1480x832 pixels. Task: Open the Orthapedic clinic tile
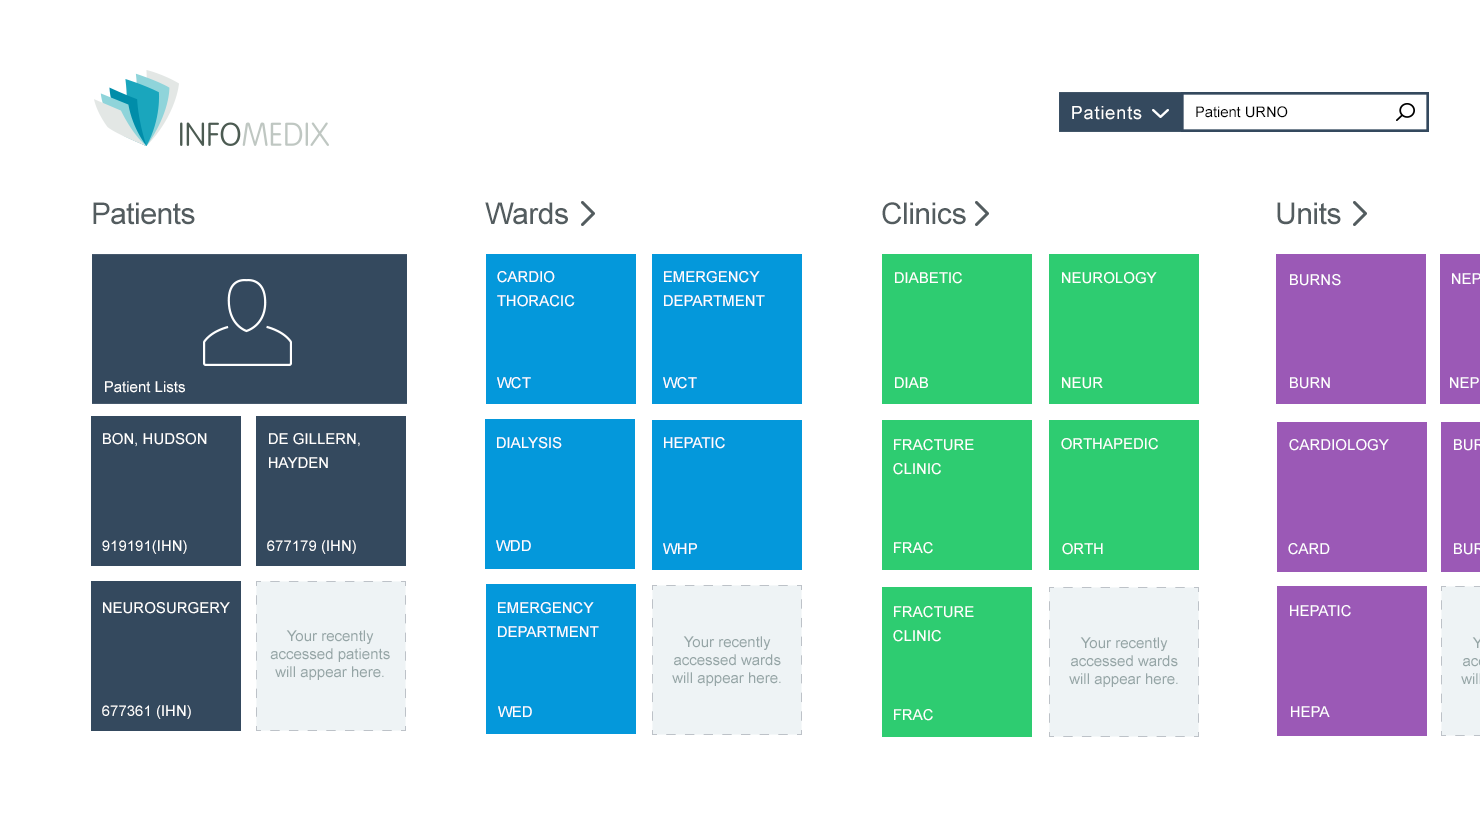[1123, 495]
